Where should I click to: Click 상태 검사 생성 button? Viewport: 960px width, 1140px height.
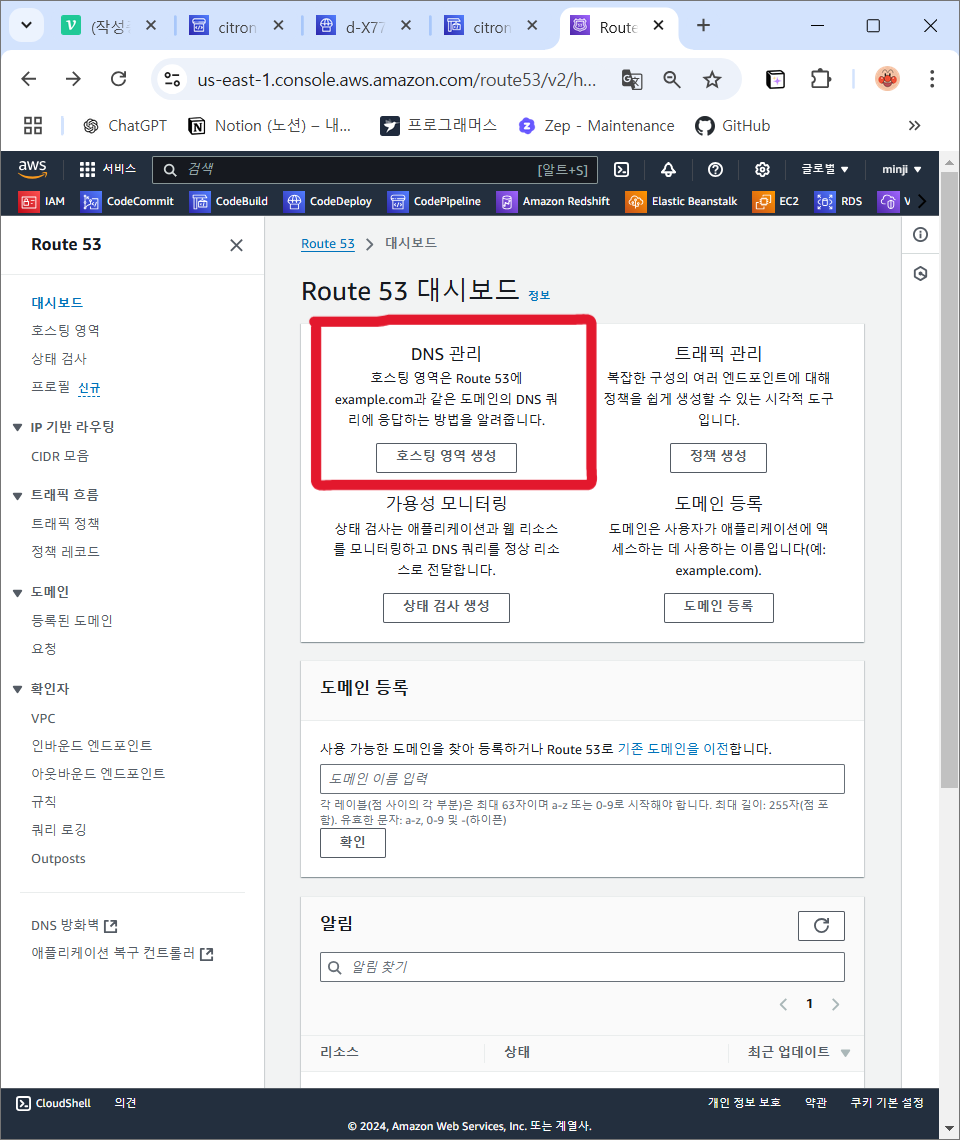pyautogui.click(x=446, y=607)
